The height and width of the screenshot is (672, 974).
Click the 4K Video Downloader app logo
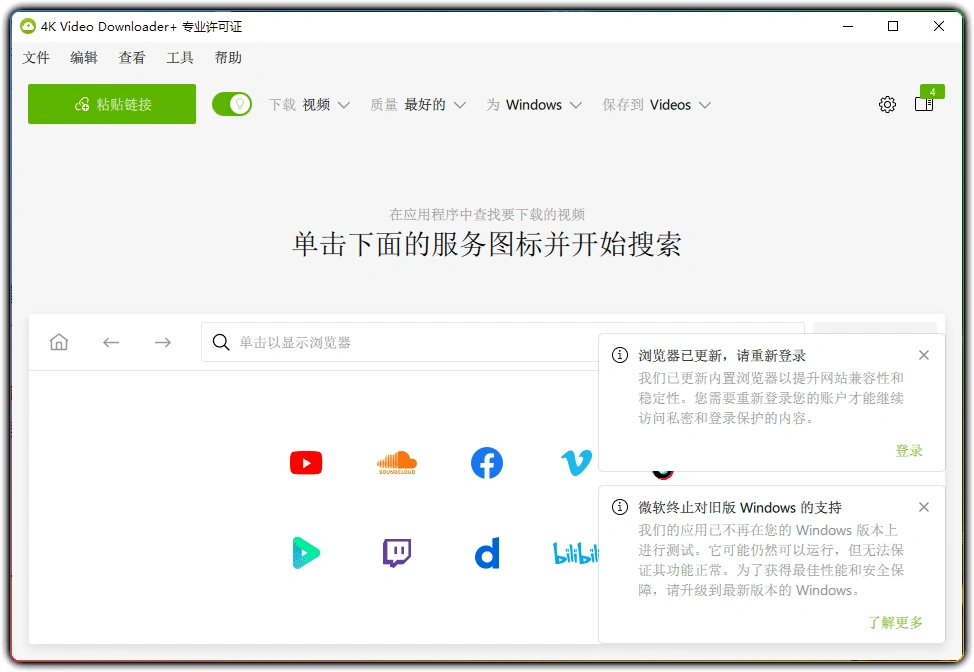pos(28,26)
